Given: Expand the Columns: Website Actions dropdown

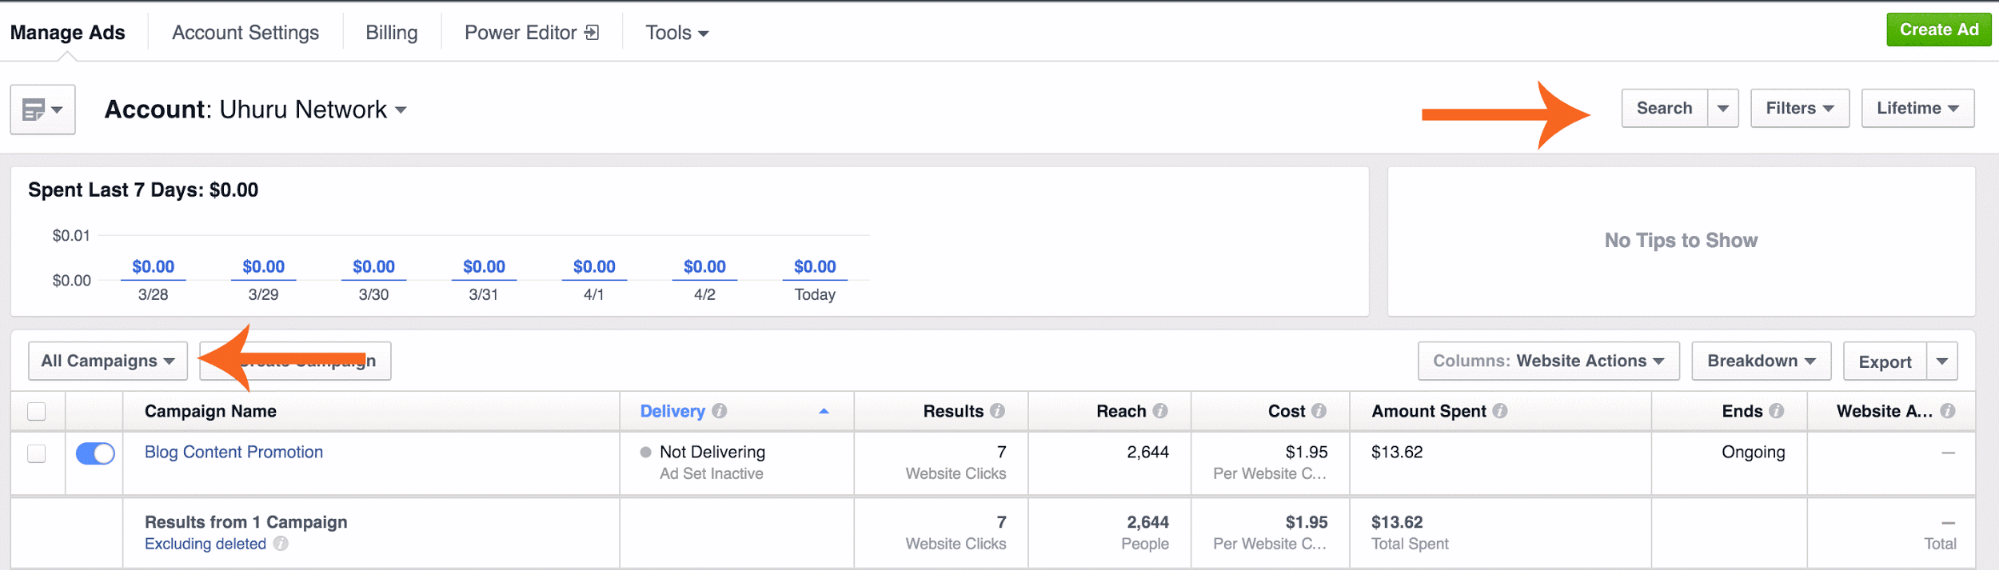Looking at the screenshot, I should point(1547,361).
